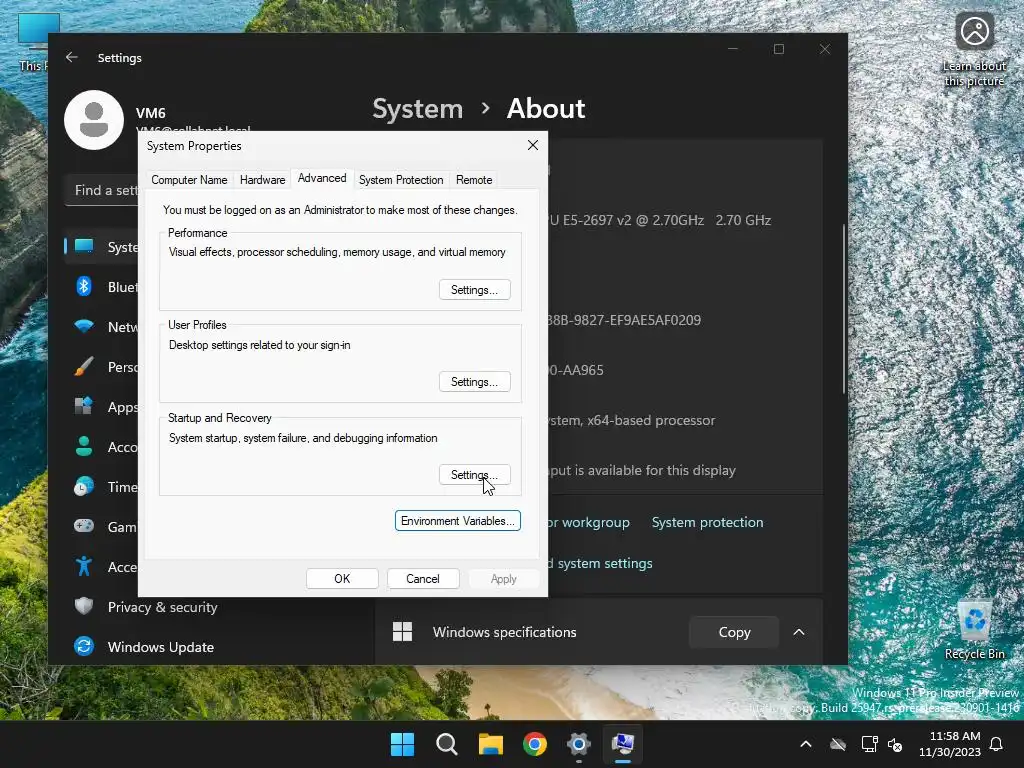Screen dimensions: 1024x768
Task: Switch to Remote tab
Action: 474,180
